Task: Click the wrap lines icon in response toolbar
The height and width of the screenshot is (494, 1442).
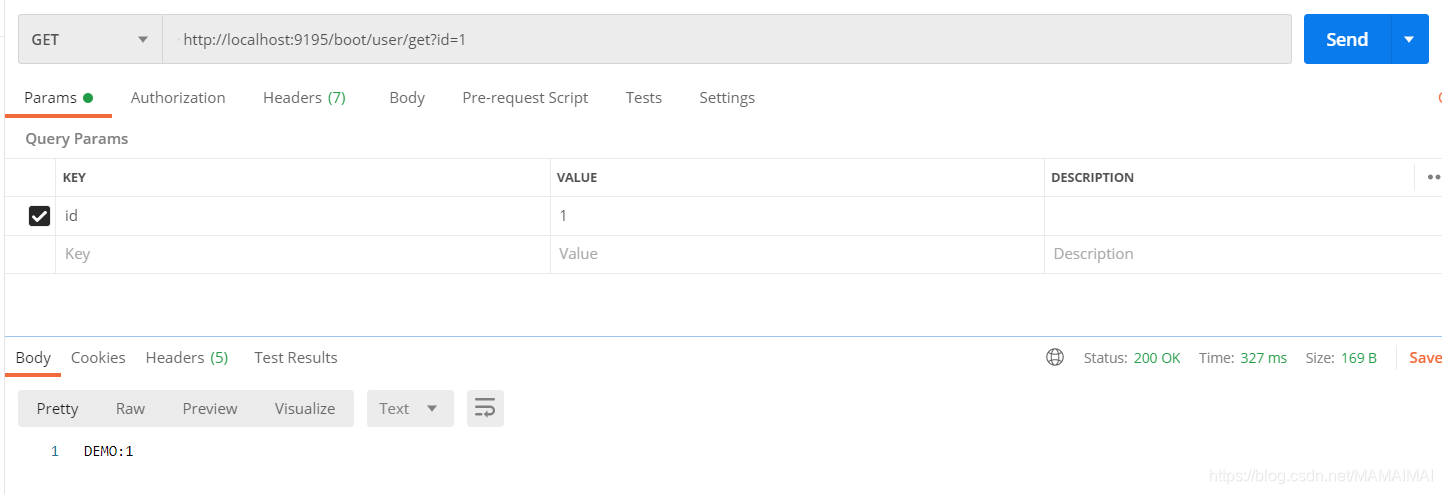Action: pos(485,408)
